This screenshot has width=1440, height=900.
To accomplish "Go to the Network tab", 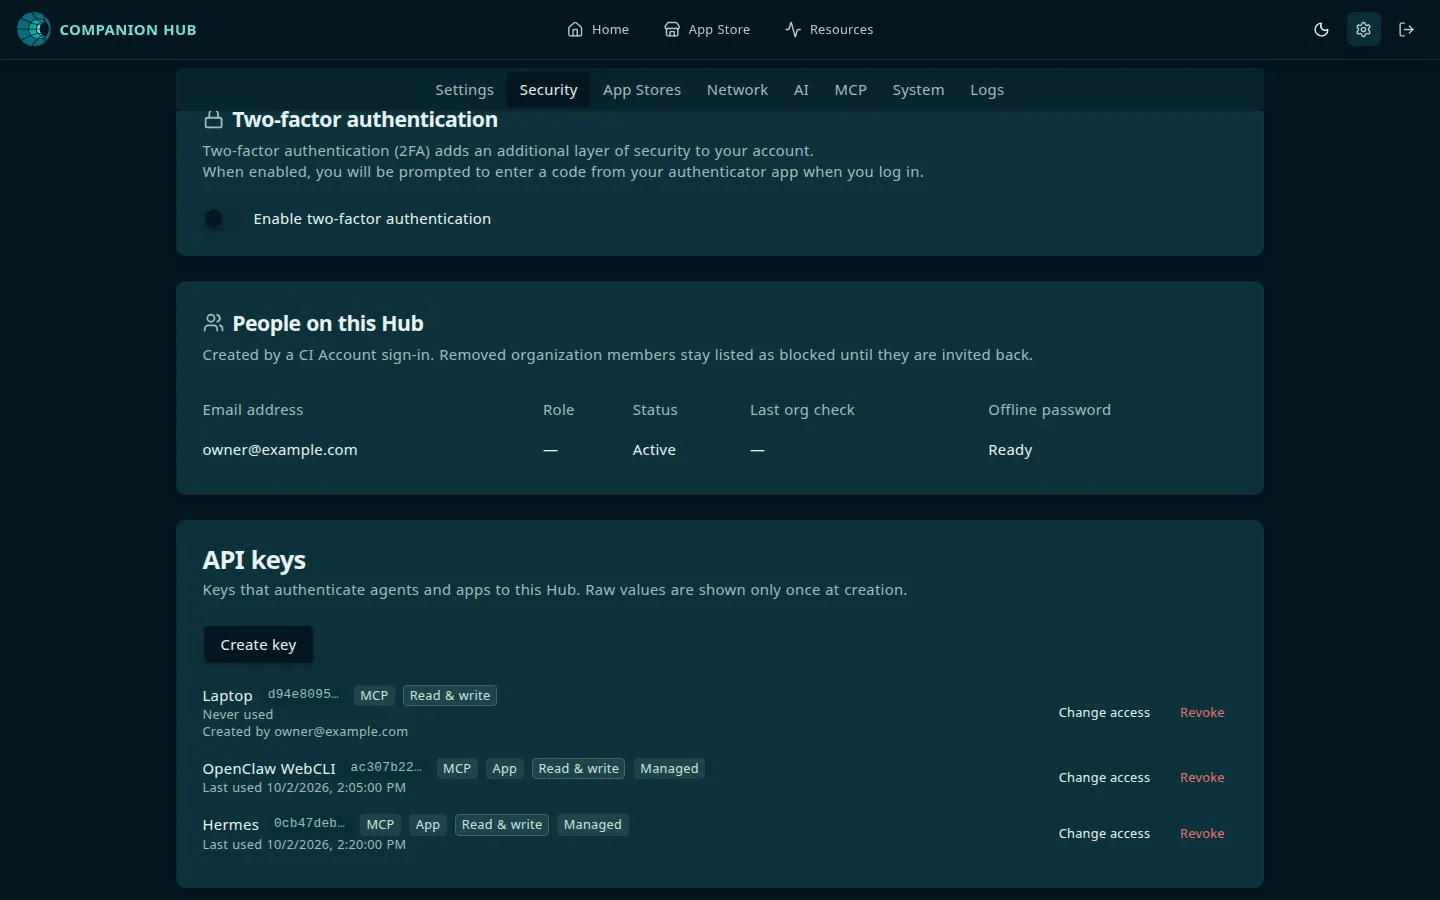I will coord(737,90).
